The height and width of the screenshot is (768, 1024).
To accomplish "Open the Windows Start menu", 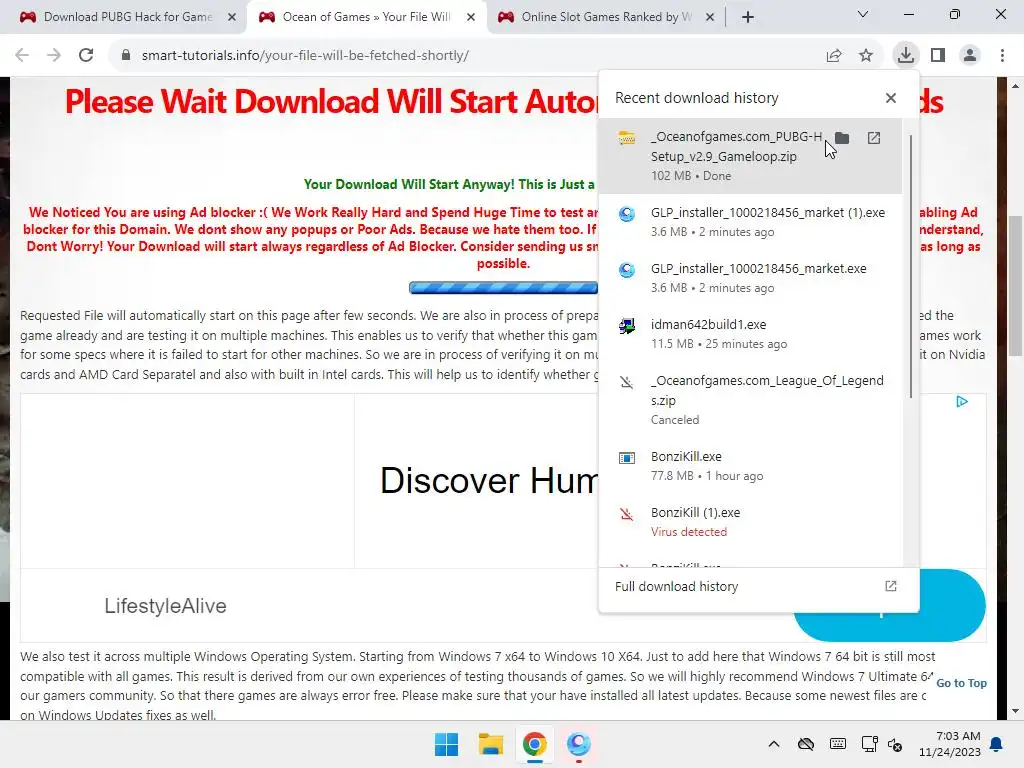I will [x=447, y=744].
